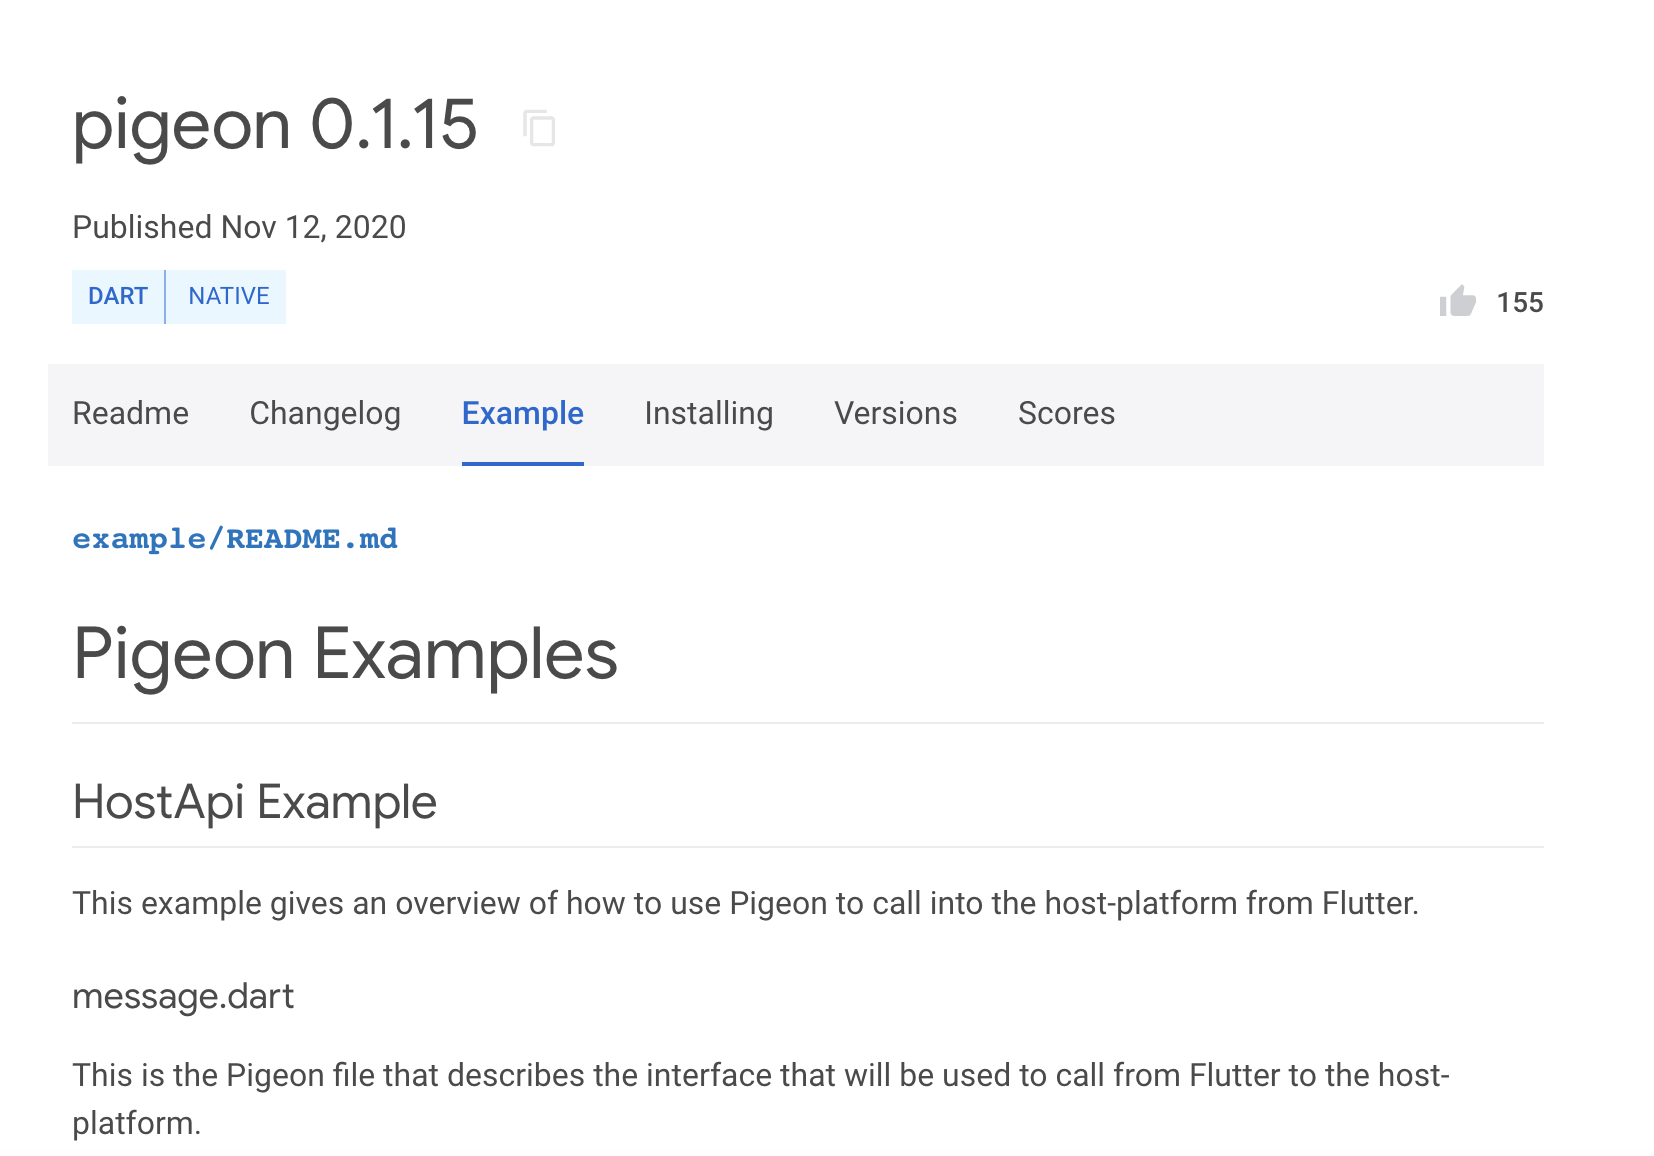The height and width of the screenshot is (1156, 1654).
Task: Click the HostApi Example heading
Action: click(255, 802)
